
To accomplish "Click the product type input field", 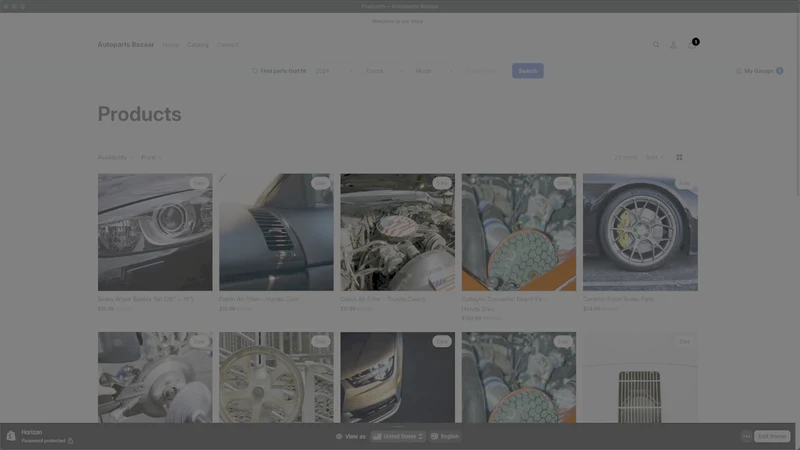I will 484,71.
